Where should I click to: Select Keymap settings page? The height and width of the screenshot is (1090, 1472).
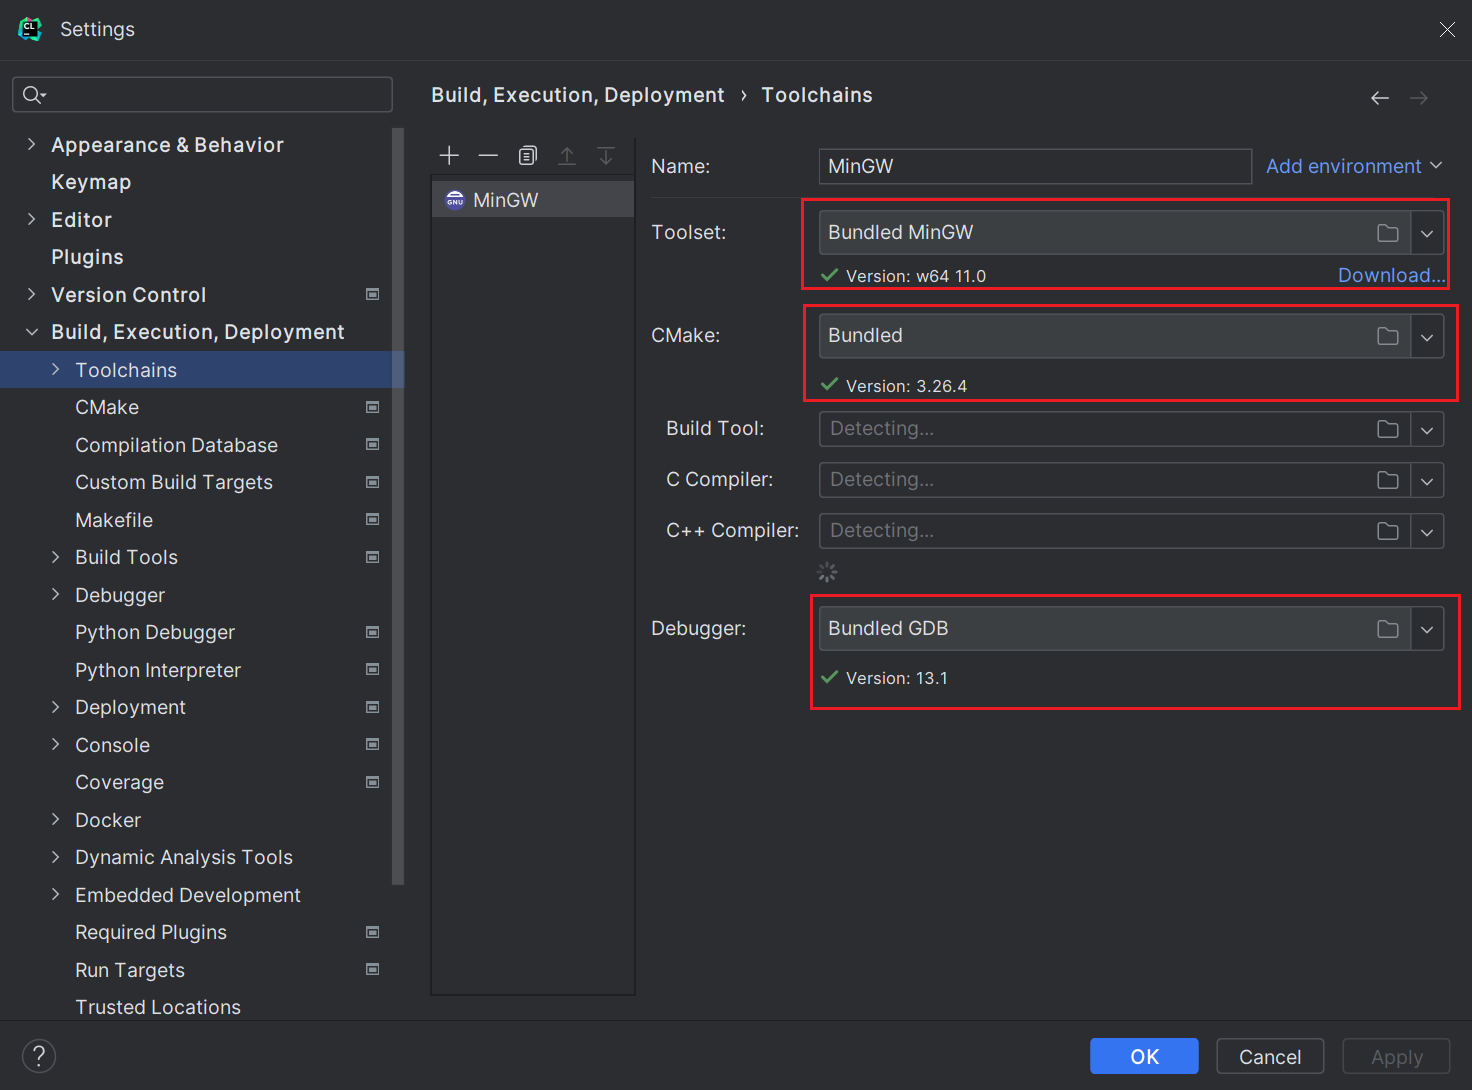[x=91, y=182]
